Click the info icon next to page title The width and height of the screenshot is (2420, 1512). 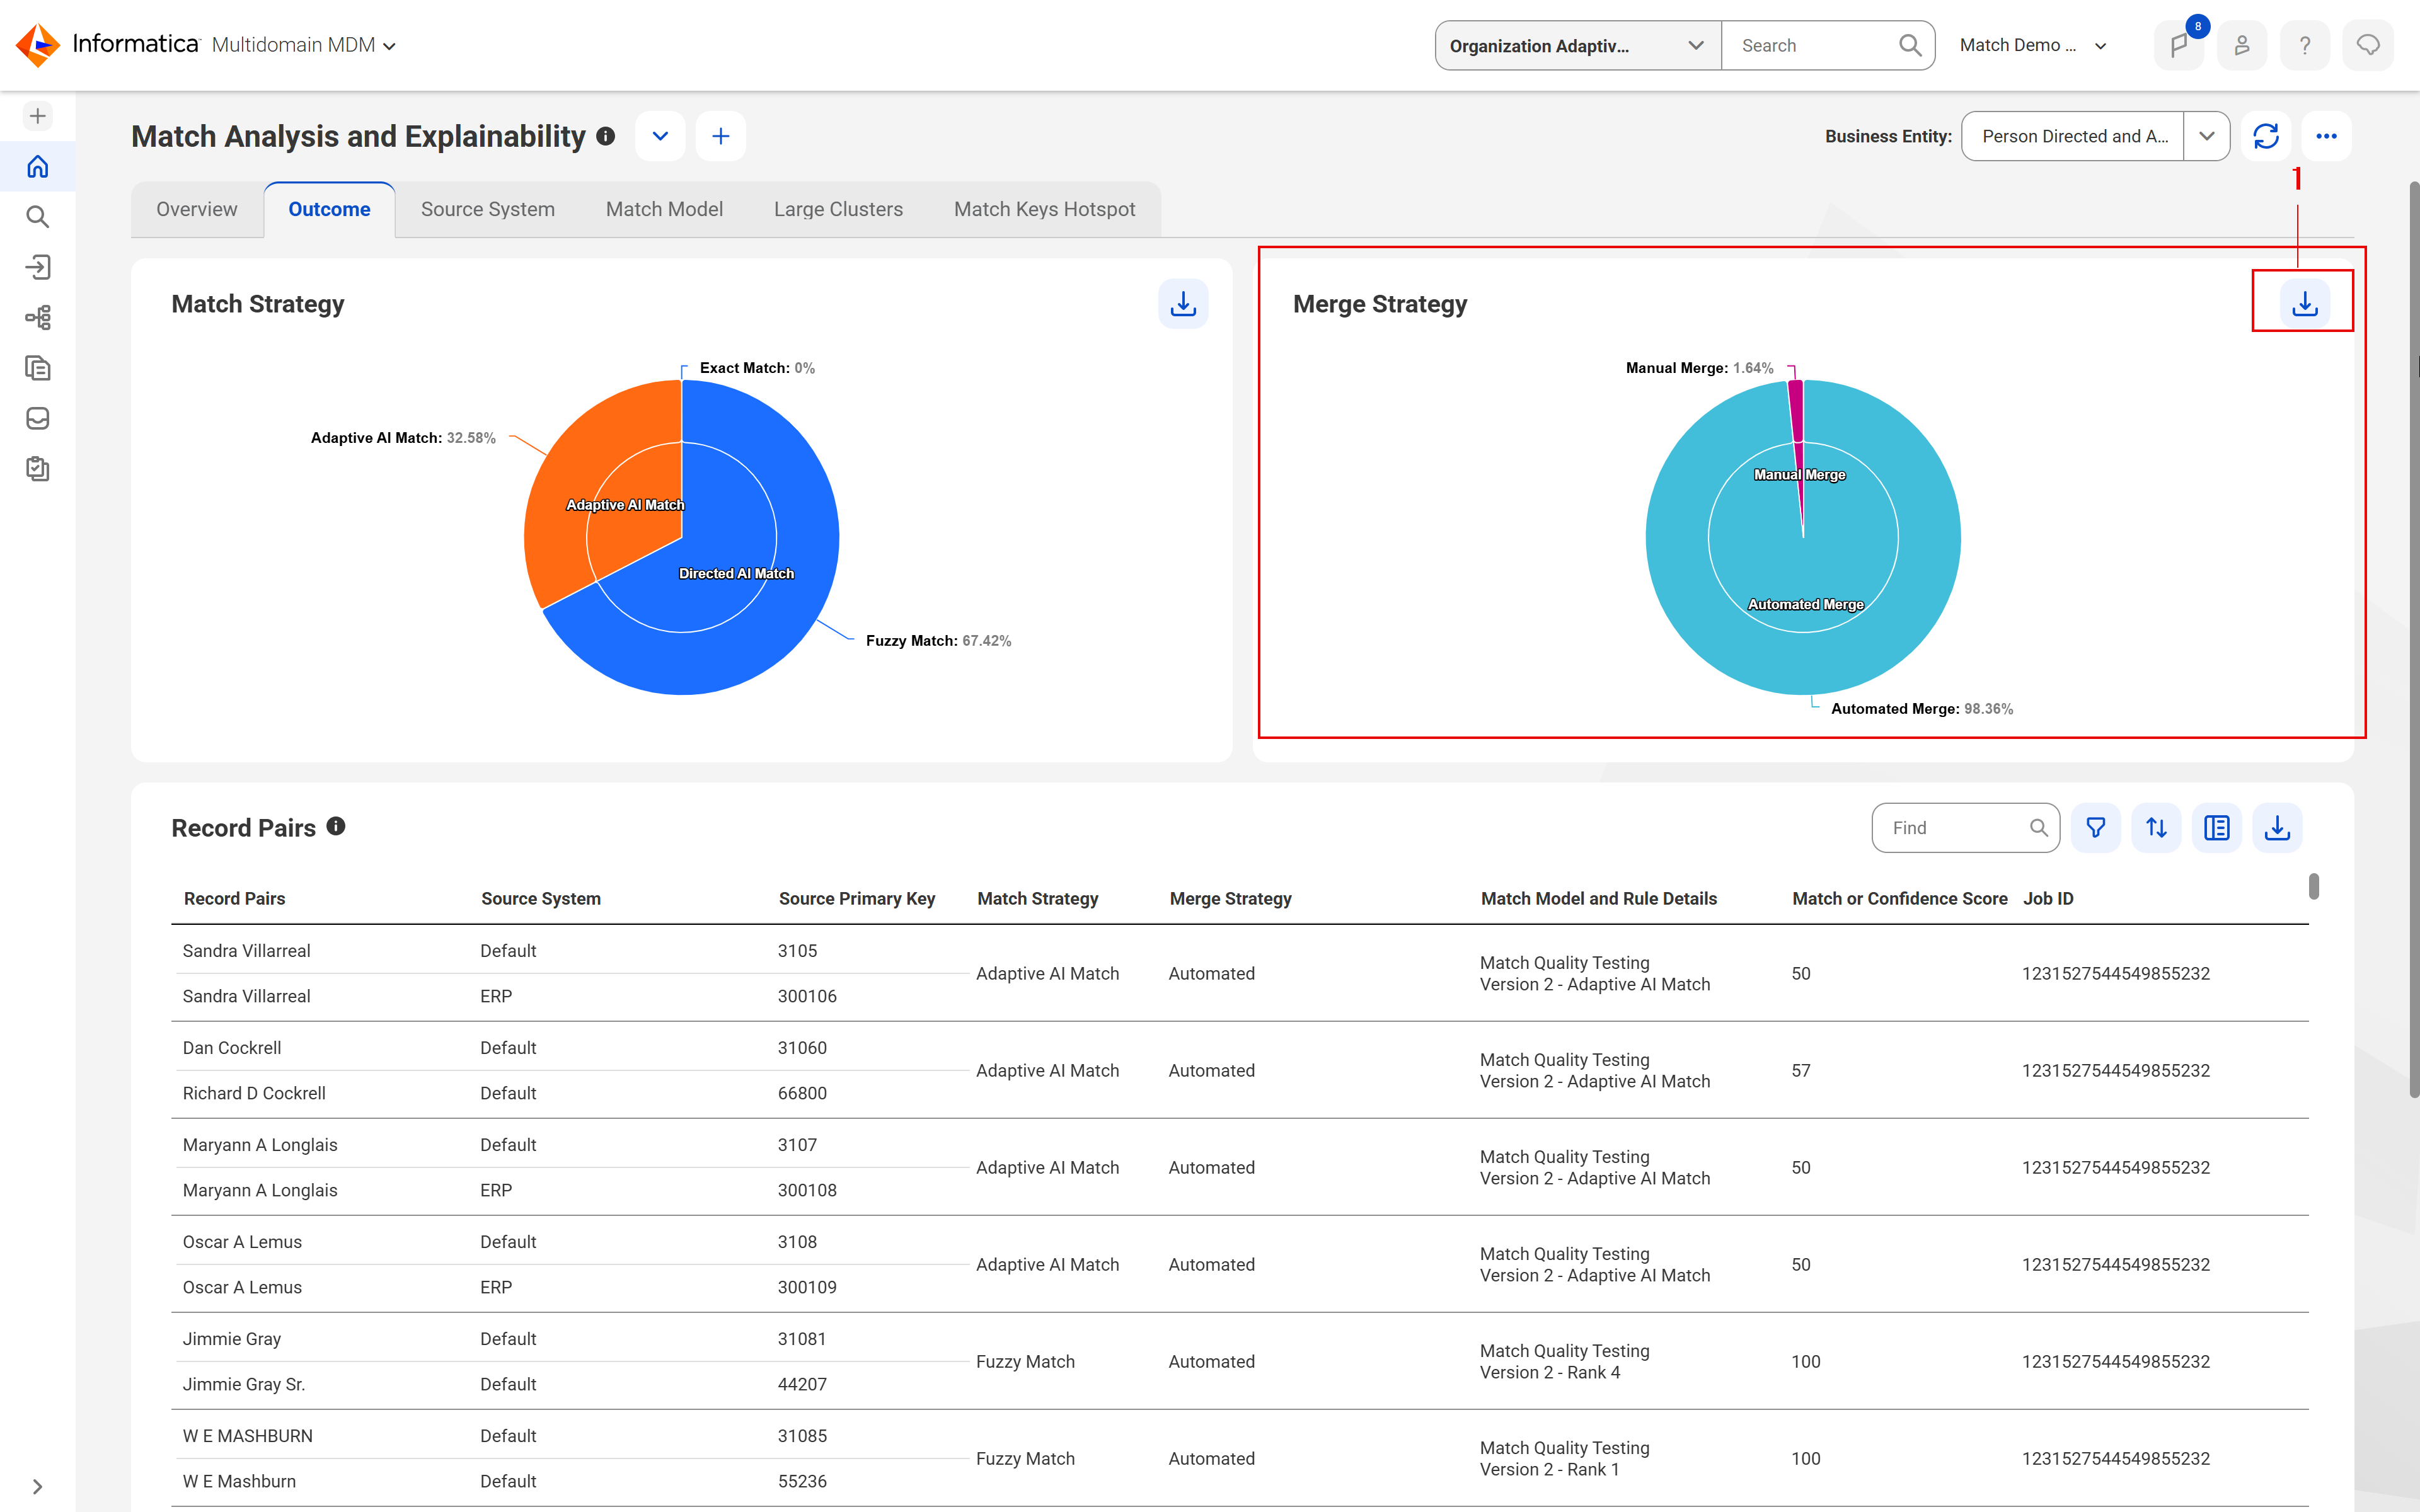[606, 136]
